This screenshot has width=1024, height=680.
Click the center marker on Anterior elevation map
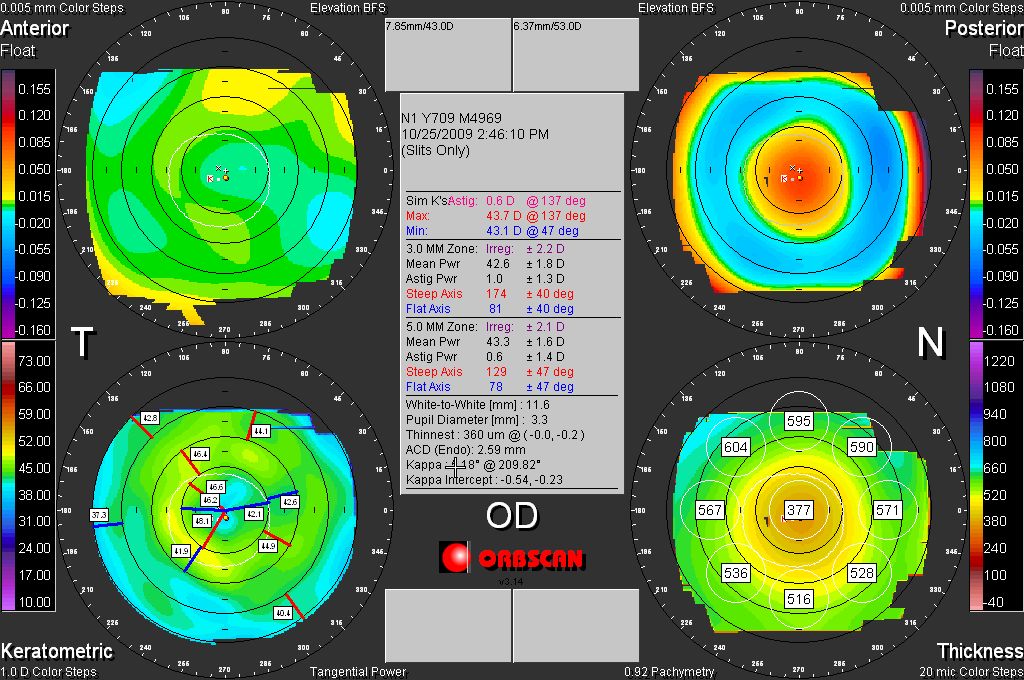[225, 177]
